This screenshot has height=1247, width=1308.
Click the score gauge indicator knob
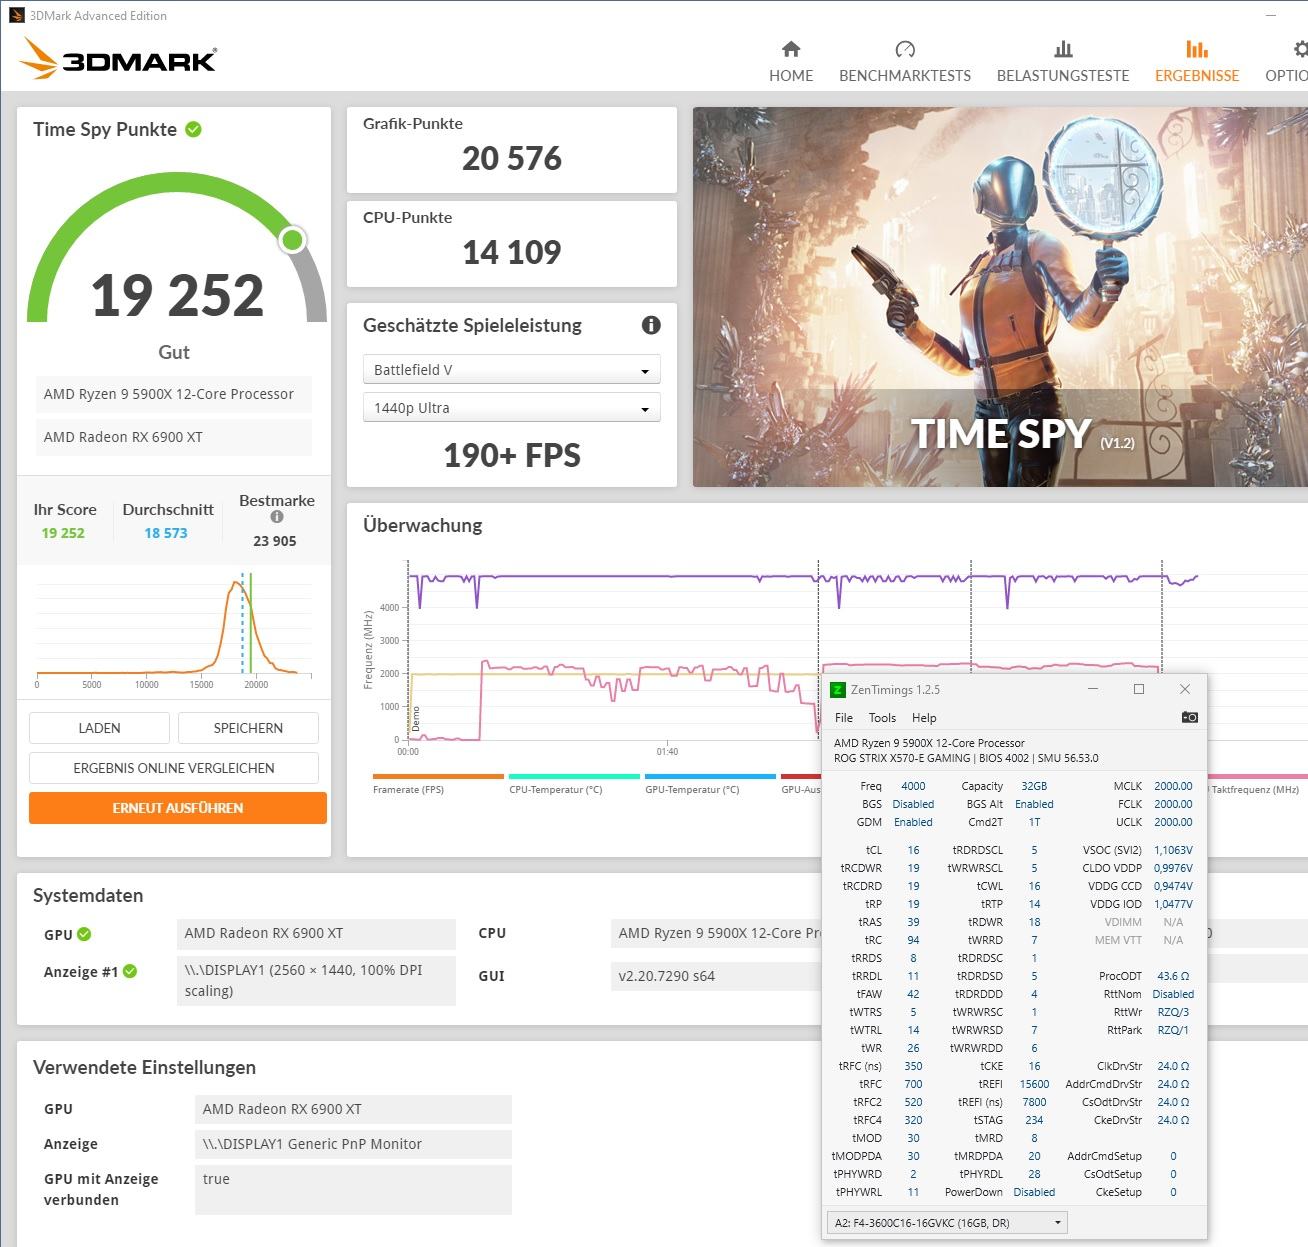tap(292, 240)
